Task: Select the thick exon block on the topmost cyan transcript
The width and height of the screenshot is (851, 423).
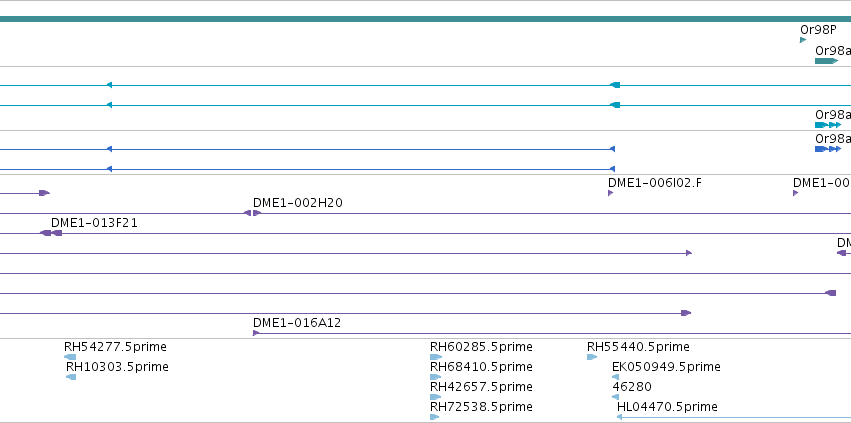Action: [x=615, y=85]
